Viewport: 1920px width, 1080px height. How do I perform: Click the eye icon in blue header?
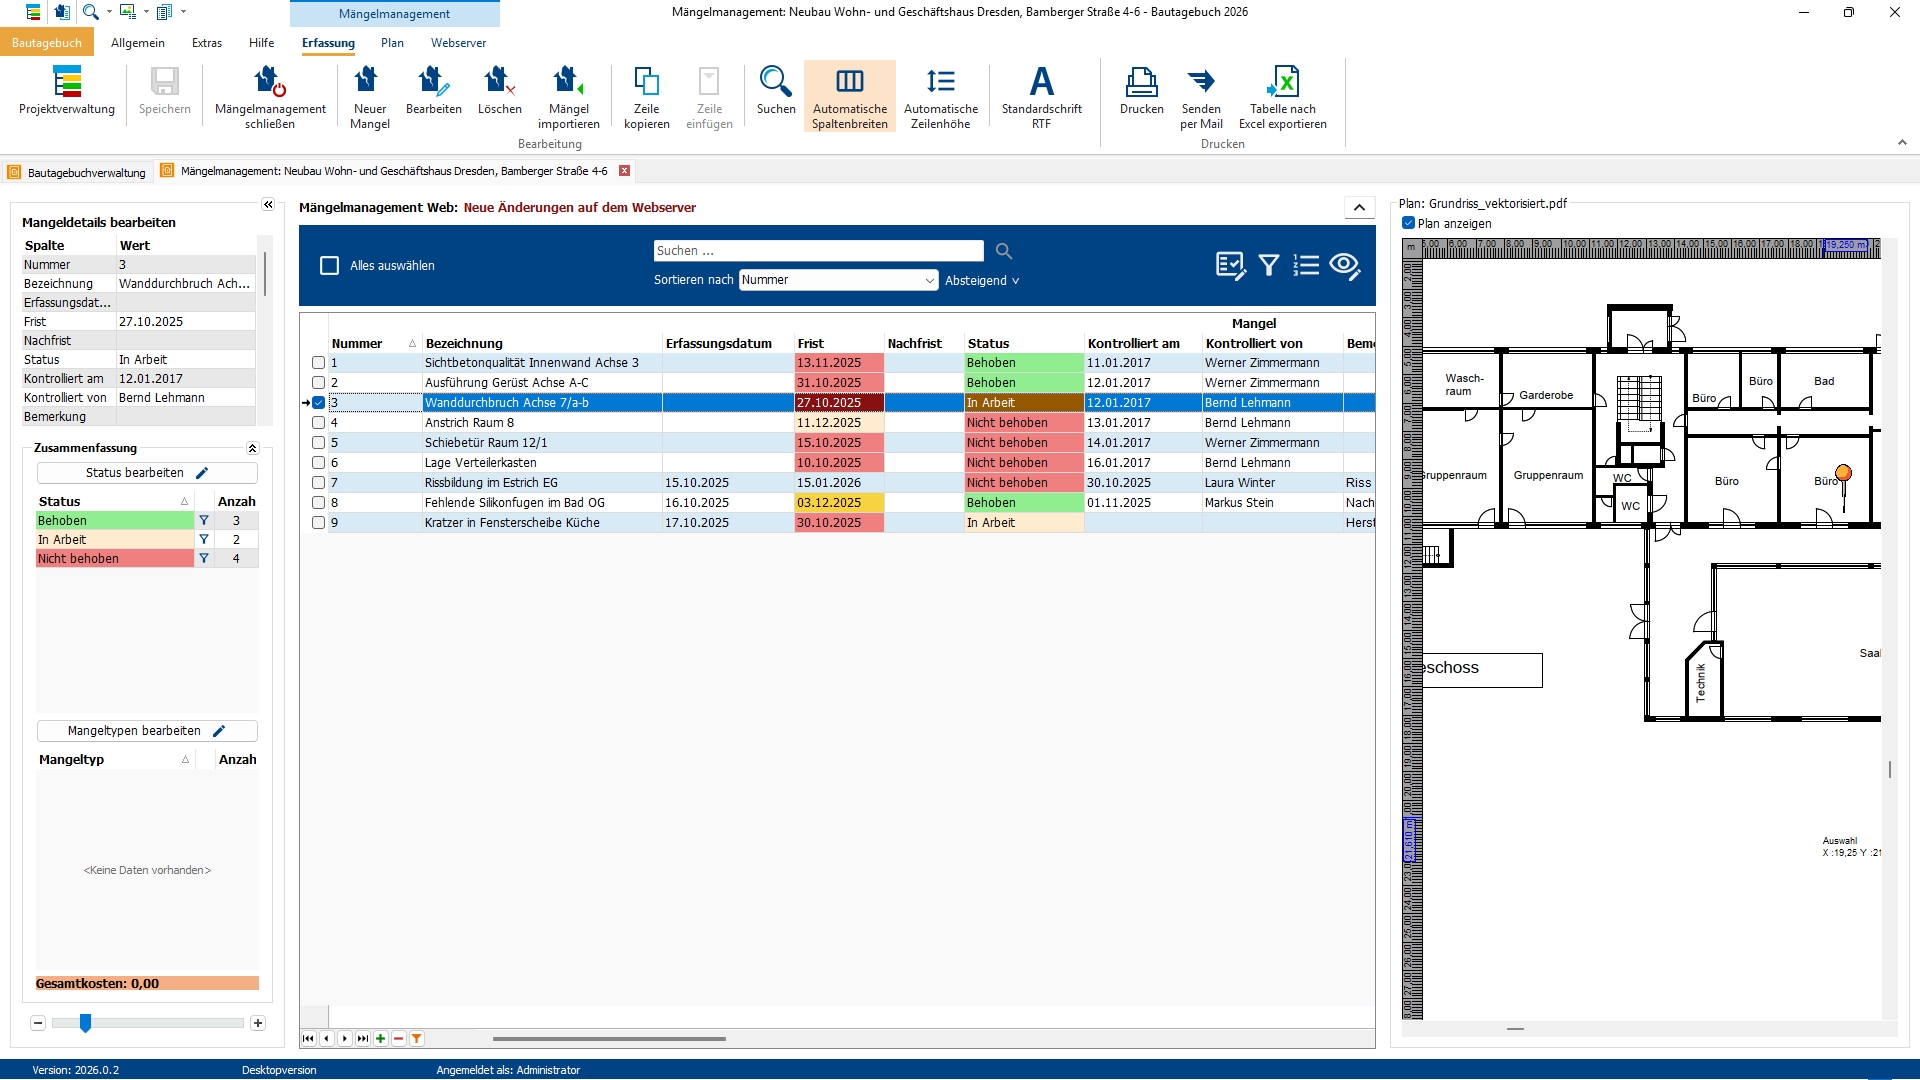coord(1345,265)
